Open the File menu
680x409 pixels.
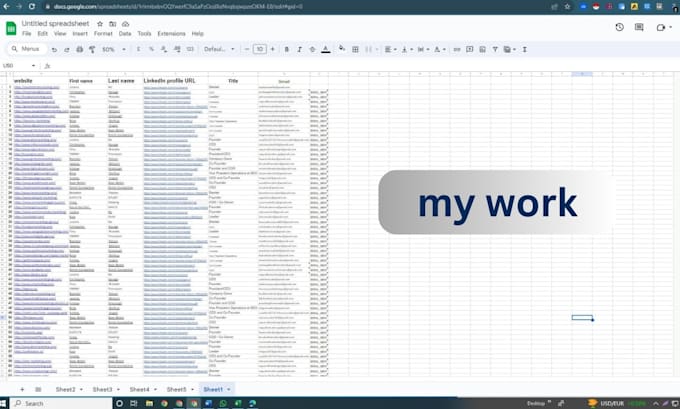pos(26,33)
